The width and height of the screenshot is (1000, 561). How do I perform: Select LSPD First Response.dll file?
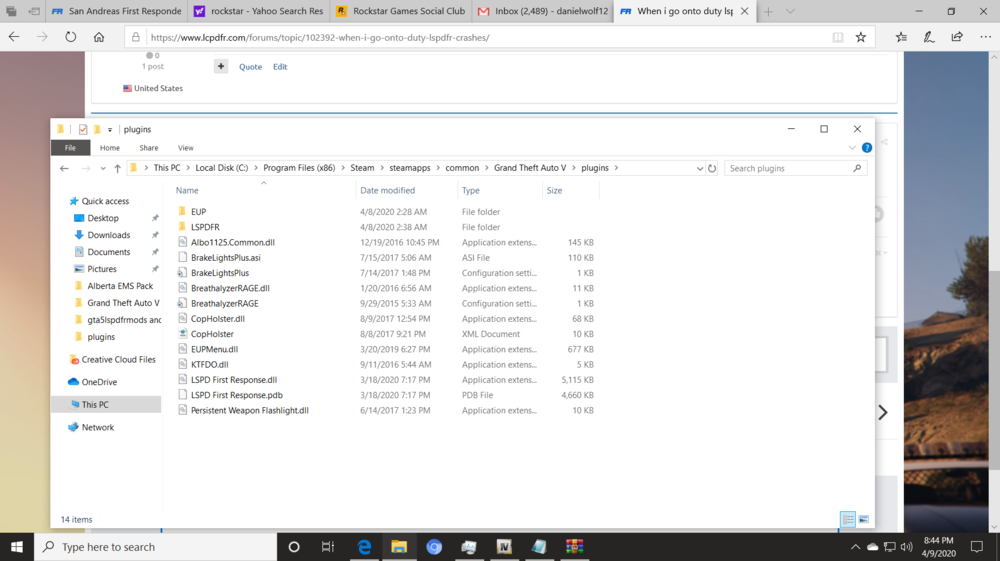234,380
